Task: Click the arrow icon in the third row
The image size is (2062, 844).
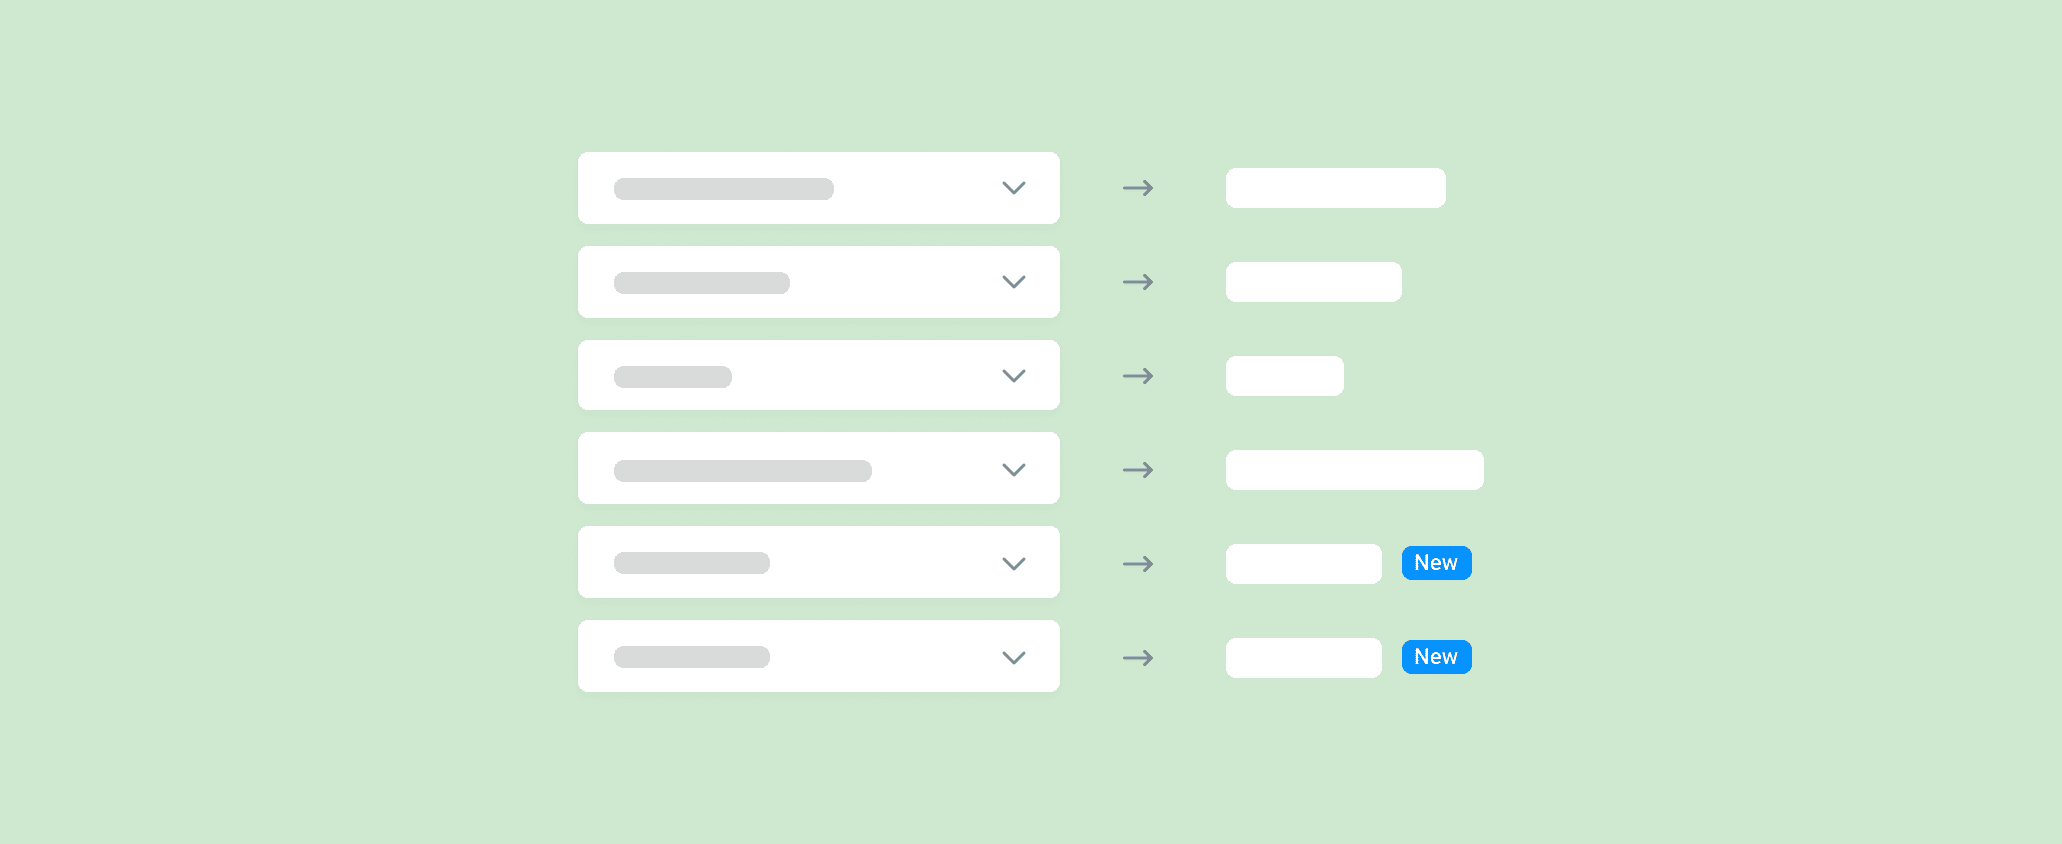Action: (x=1138, y=376)
